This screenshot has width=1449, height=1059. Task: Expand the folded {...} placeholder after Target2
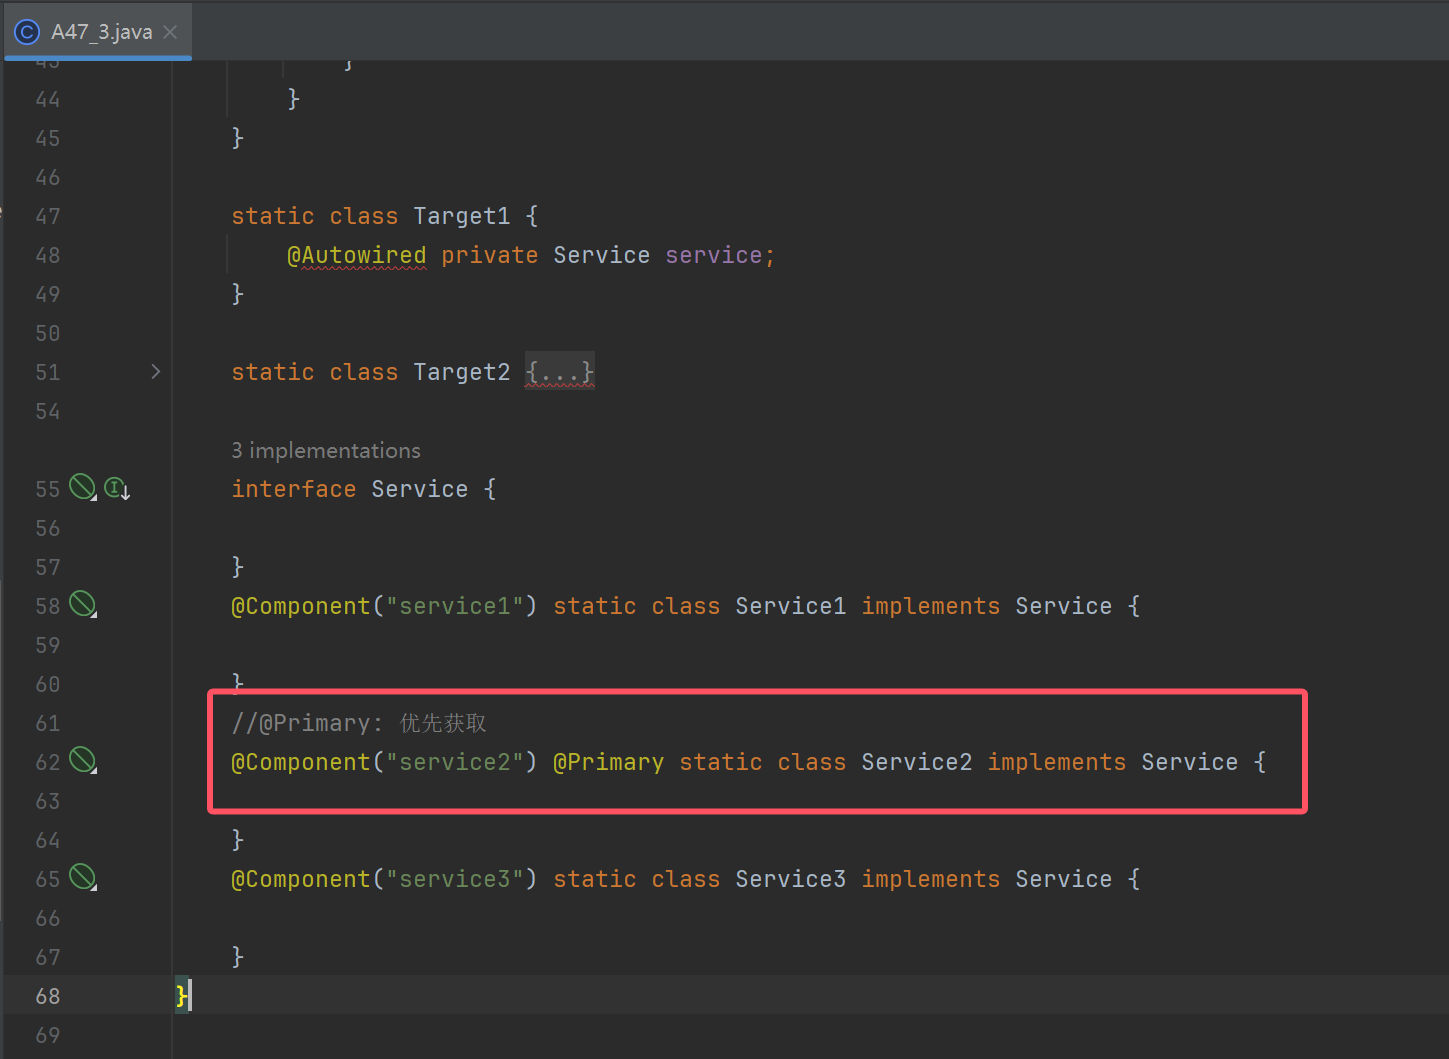tap(560, 372)
